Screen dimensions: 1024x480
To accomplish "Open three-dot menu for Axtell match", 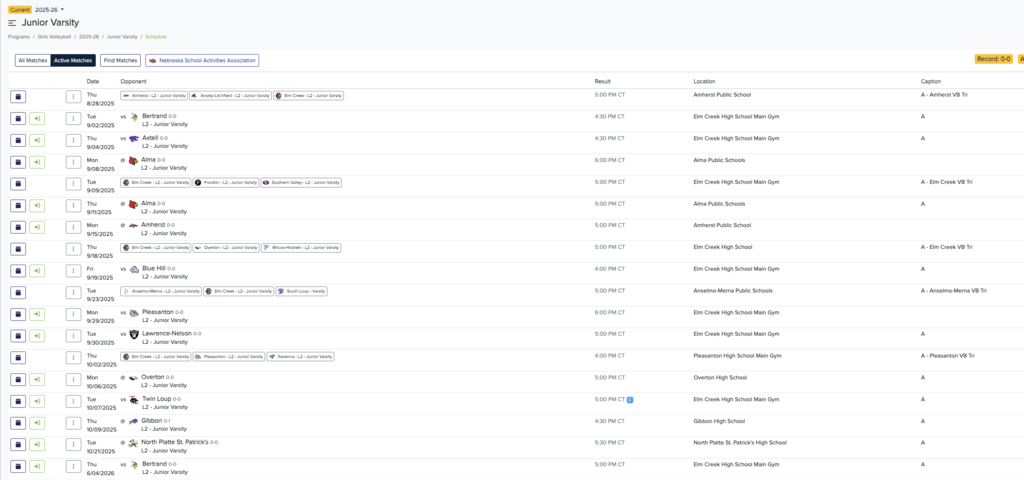I will pyautogui.click(x=73, y=140).
